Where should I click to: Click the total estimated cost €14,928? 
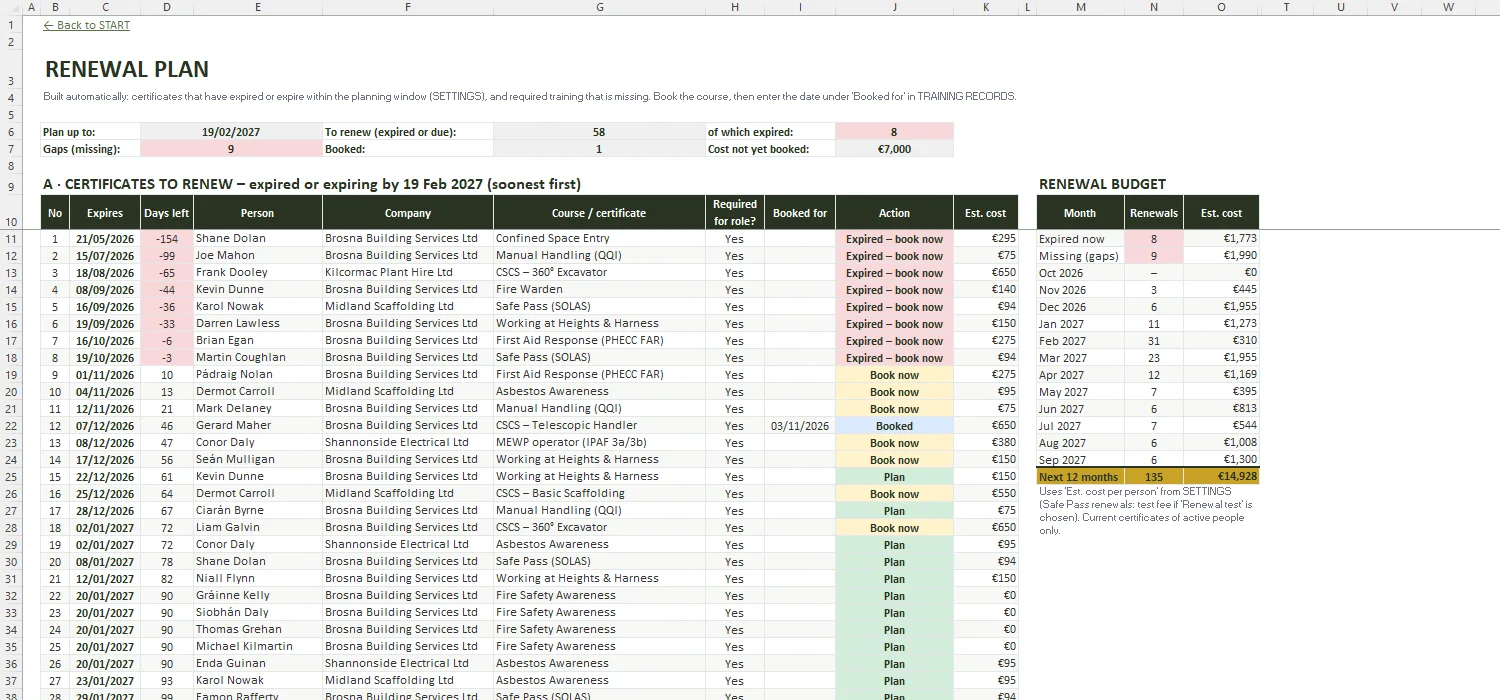[1221, 477]
